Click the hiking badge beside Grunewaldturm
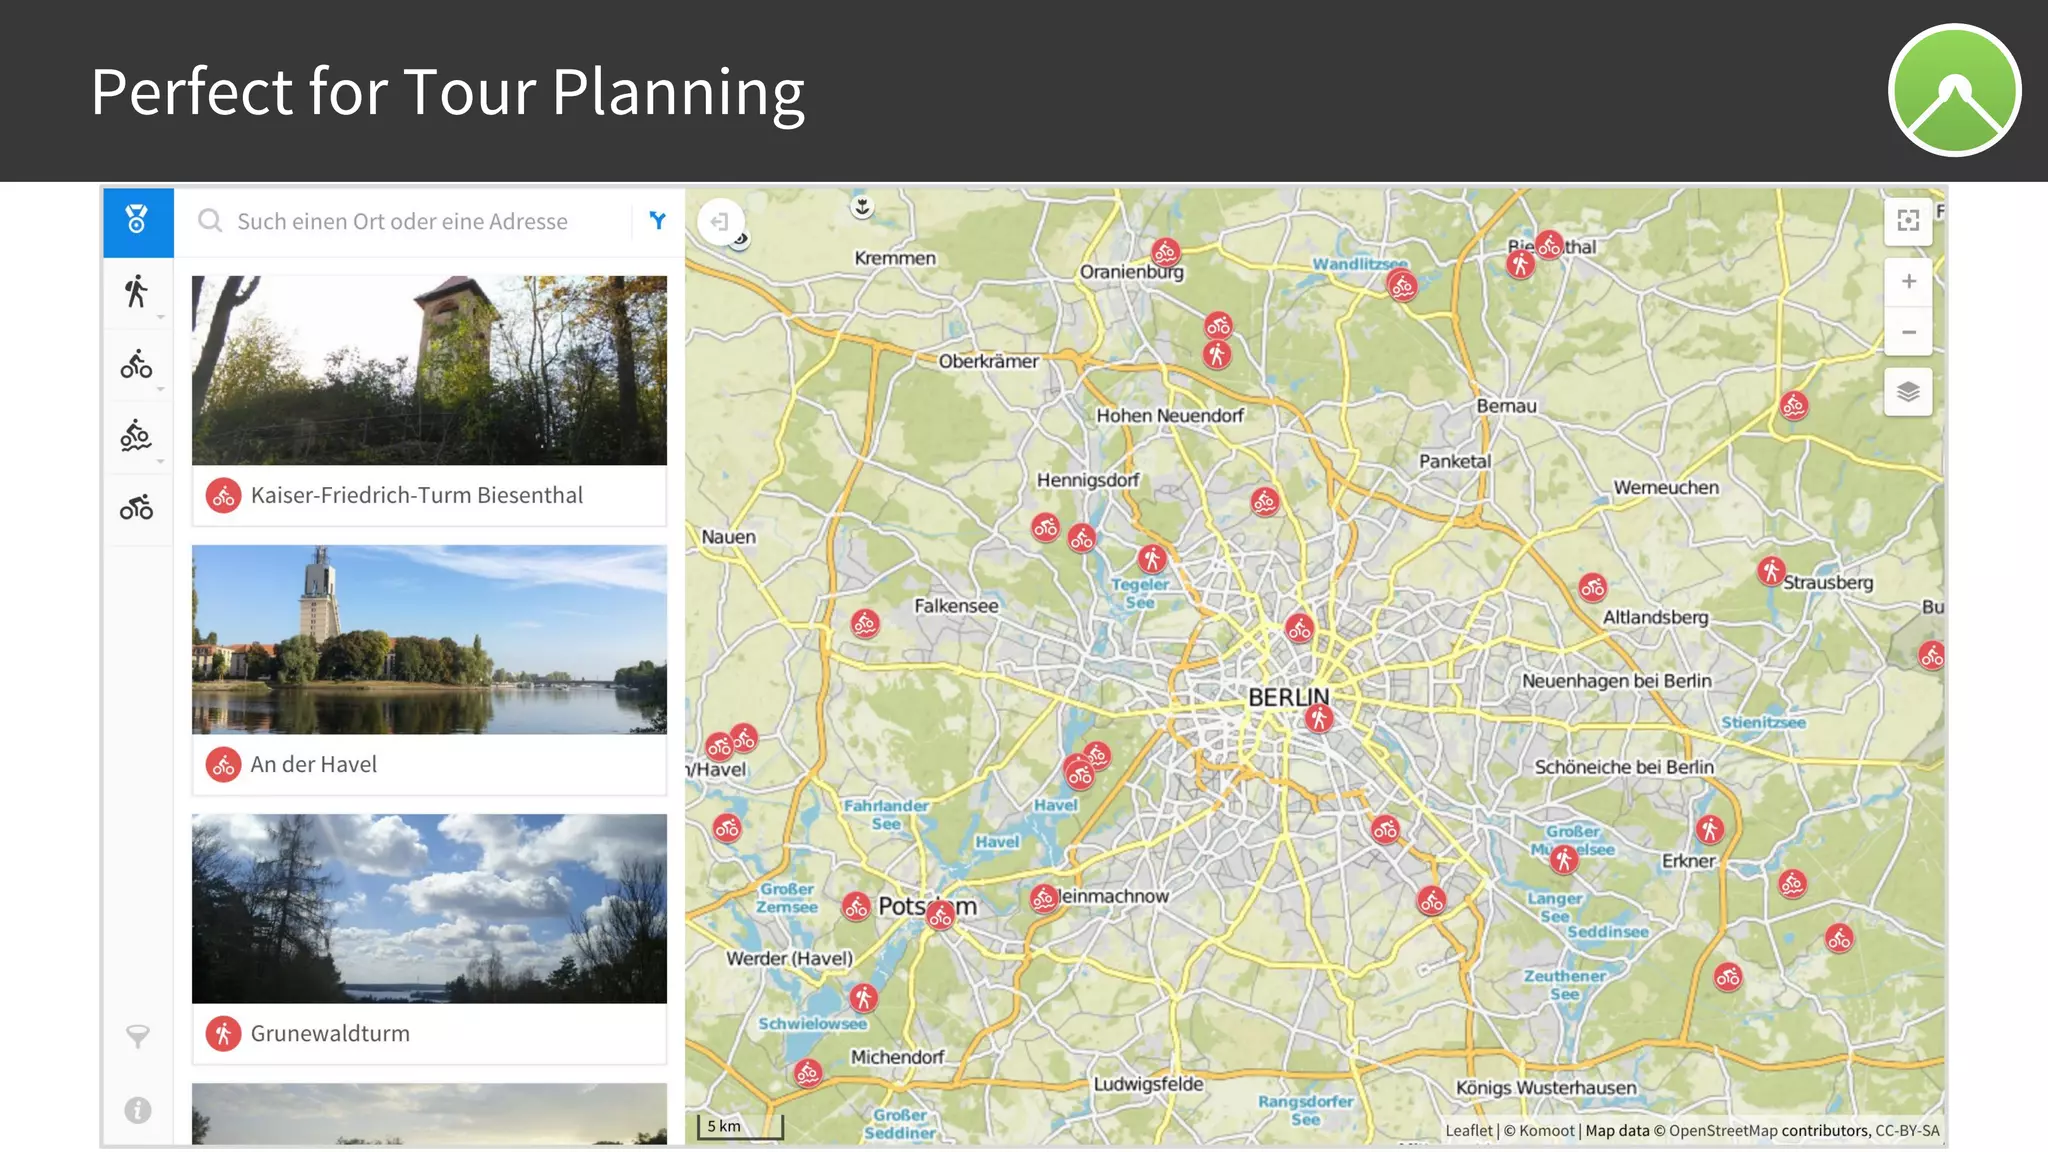The height and width of the screenshot is (1152, 2048). tap(224, 1034)
